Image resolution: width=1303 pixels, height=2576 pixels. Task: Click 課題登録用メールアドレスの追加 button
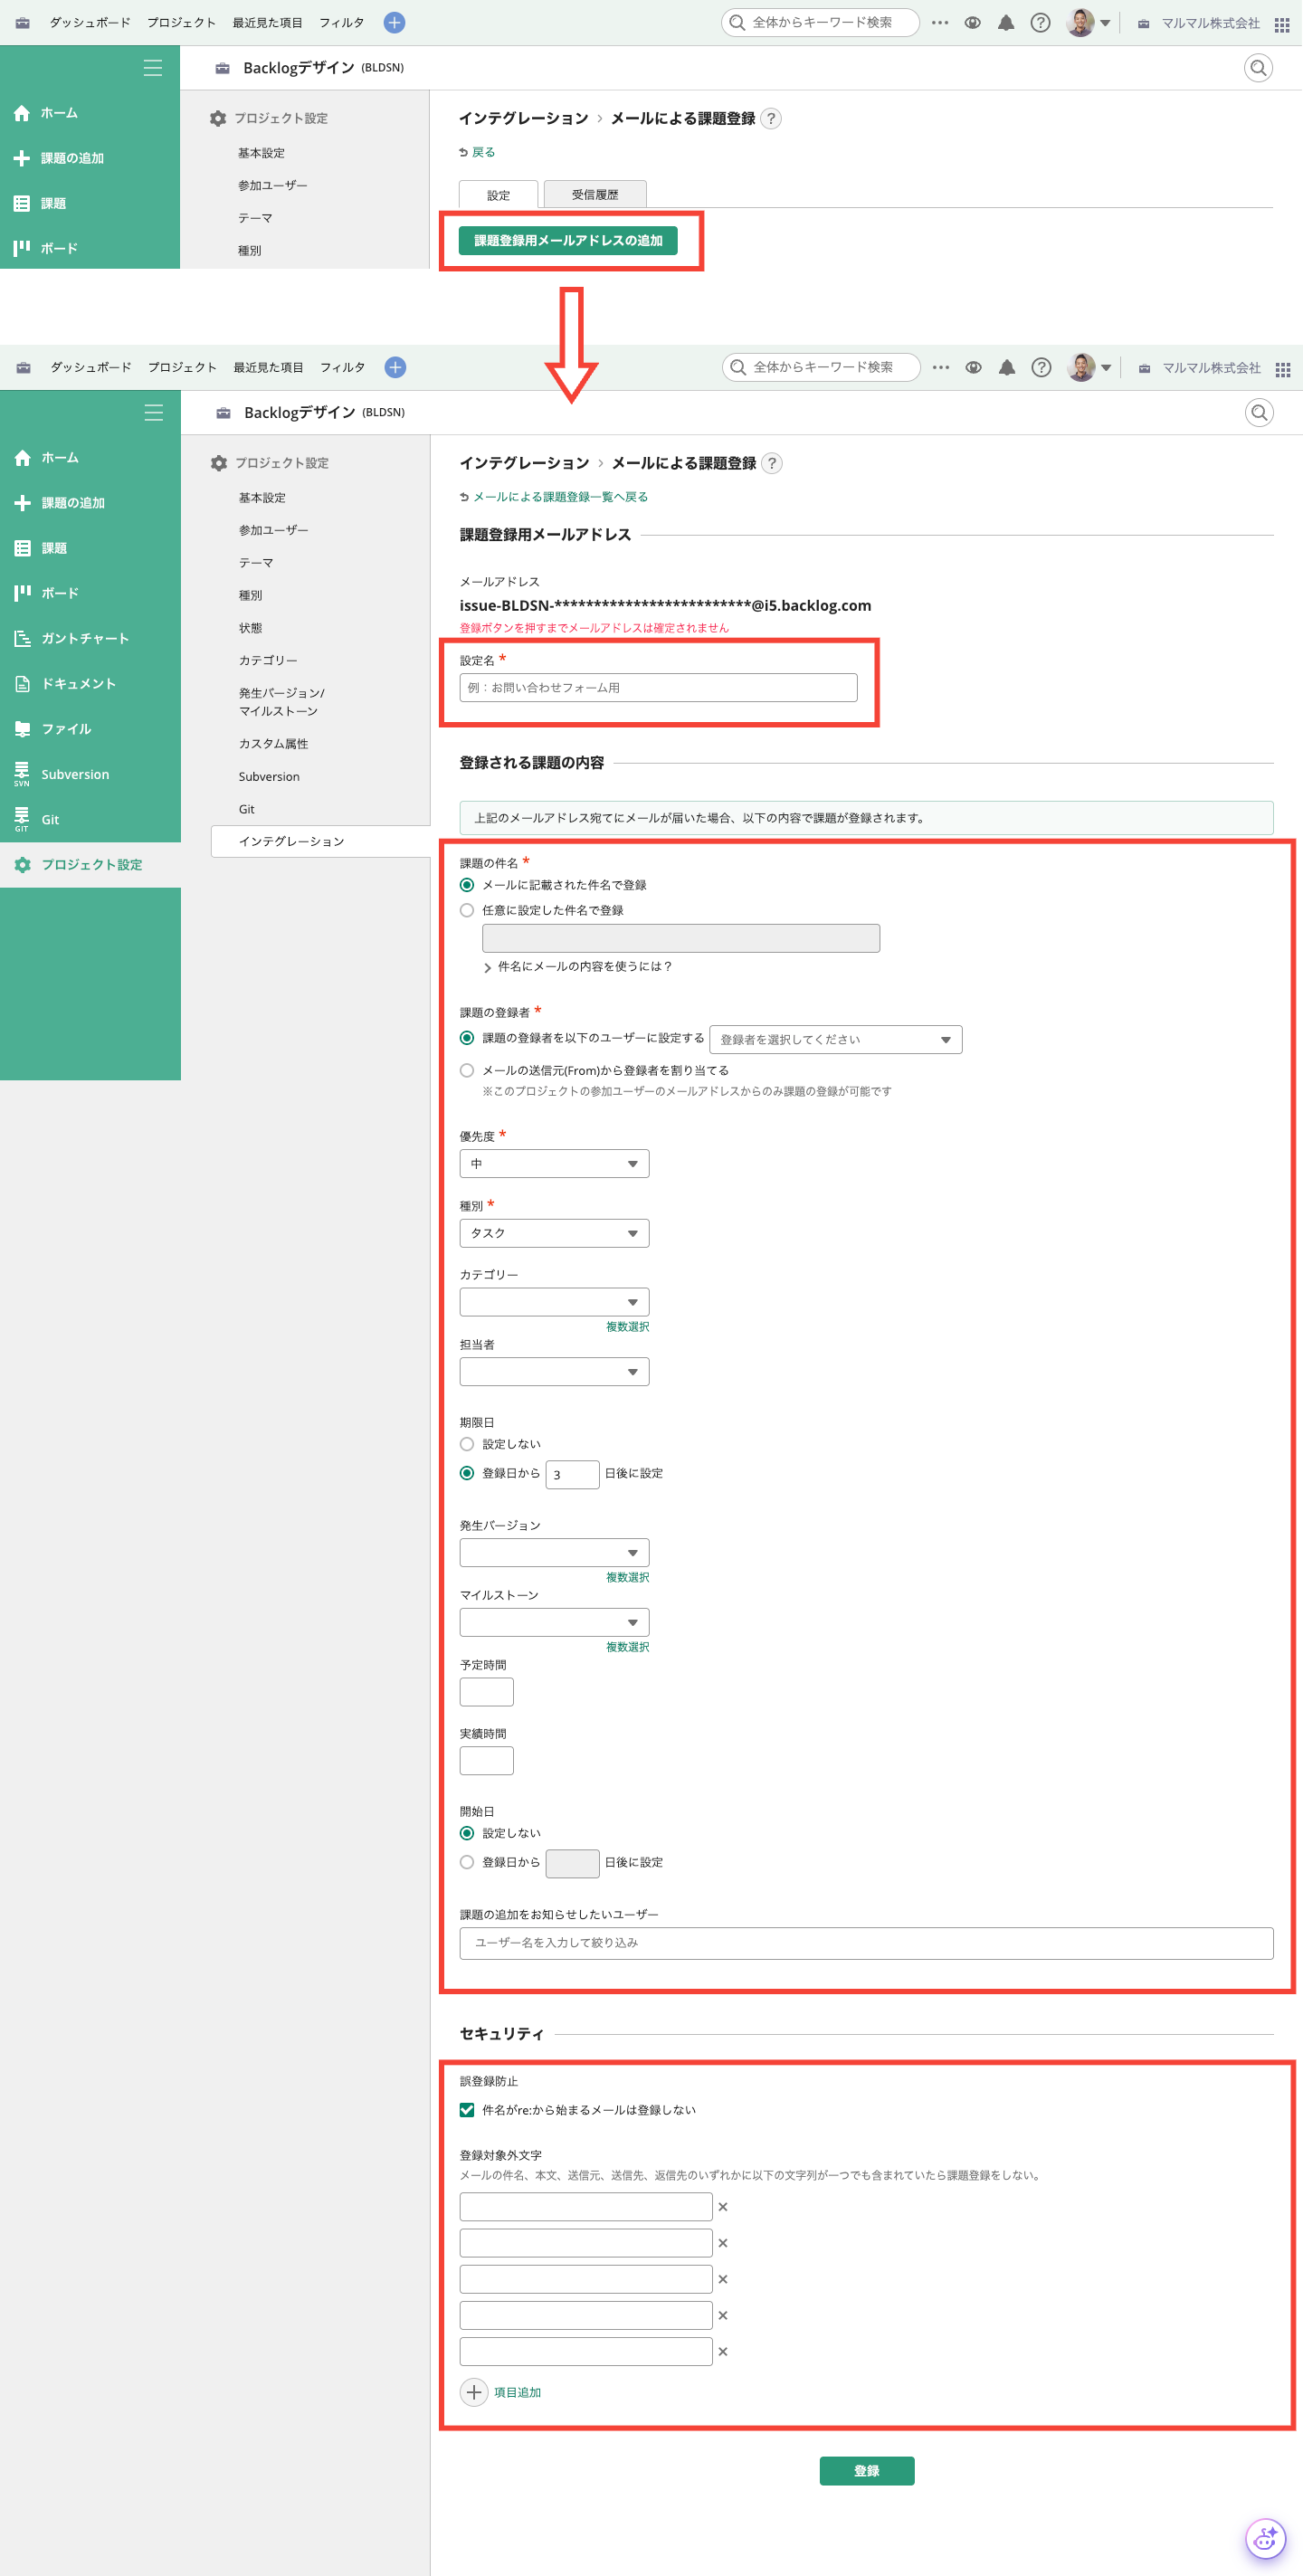coord(568,240)
